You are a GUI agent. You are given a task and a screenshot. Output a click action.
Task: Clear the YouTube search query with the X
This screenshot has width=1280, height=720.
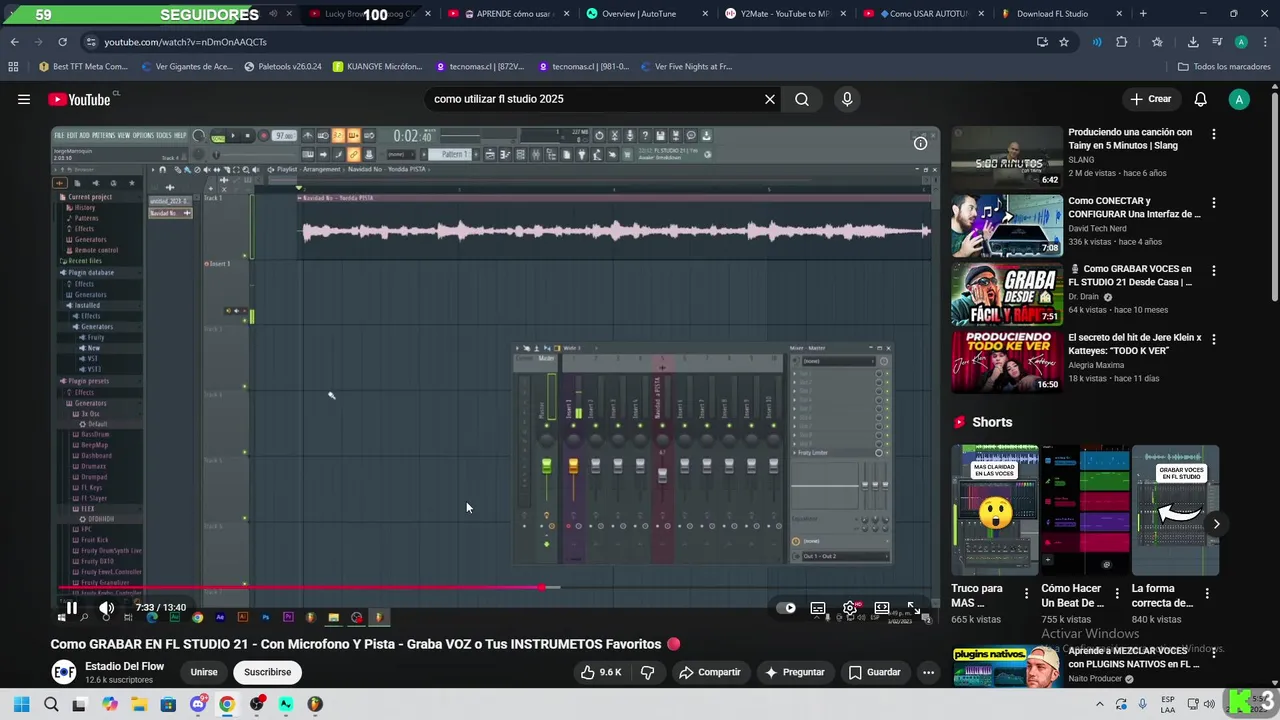(770, 99)
